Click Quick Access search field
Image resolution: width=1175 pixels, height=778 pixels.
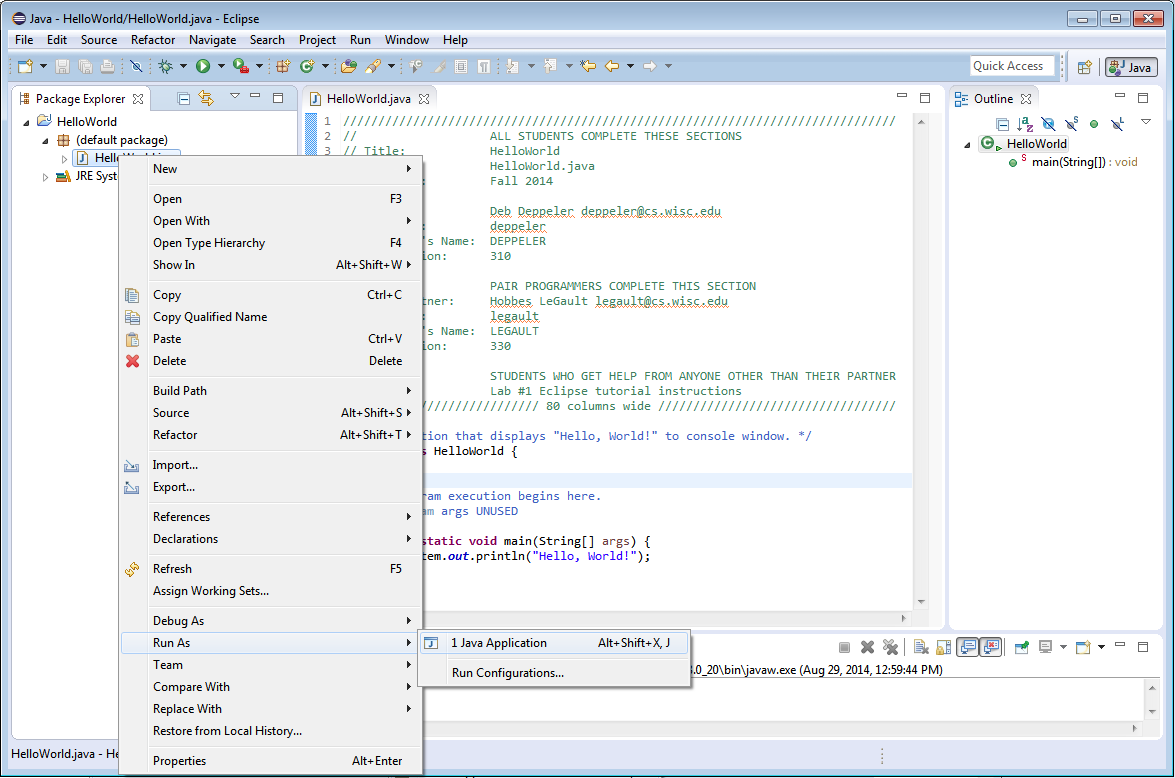click(x=1012, y=66)
